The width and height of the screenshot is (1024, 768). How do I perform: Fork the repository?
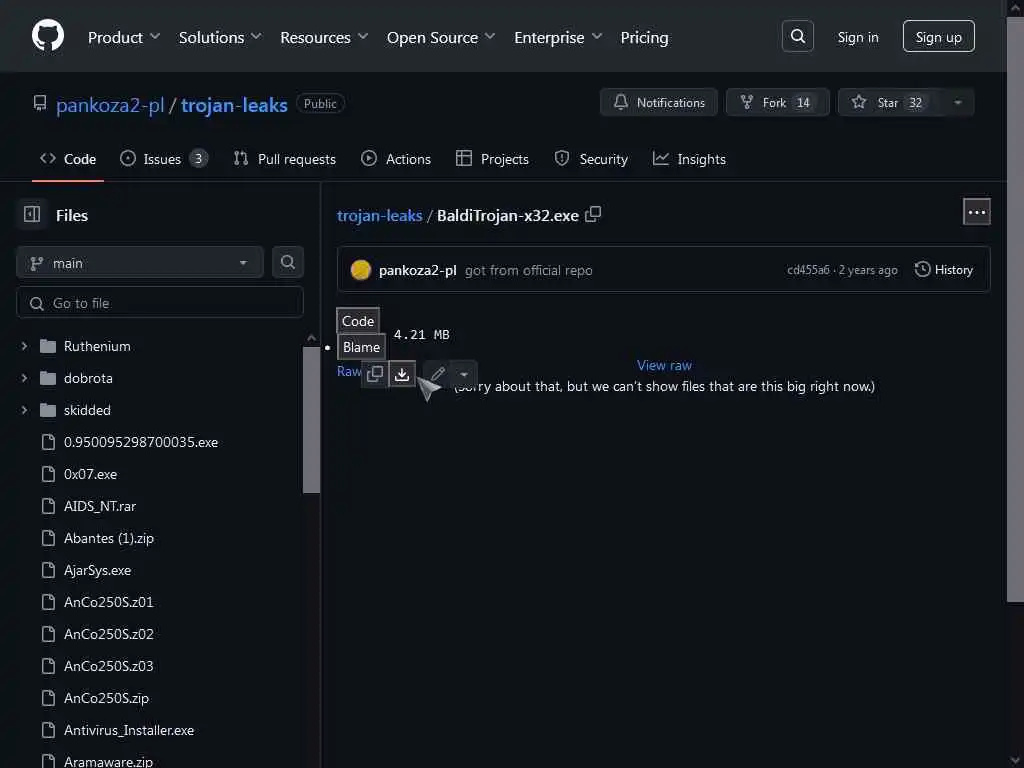click(x=777, y=103)
